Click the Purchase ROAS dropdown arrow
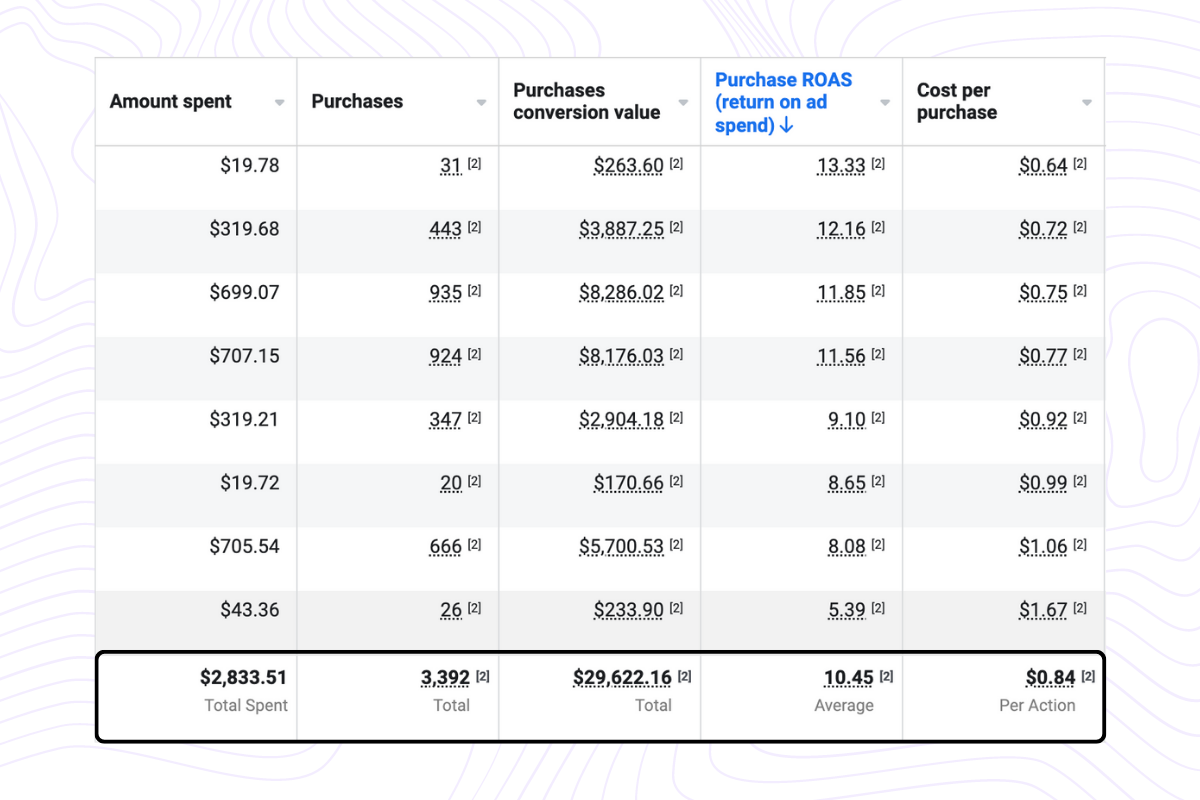Viewport: 1200px width, 800px height. (885, 103)
